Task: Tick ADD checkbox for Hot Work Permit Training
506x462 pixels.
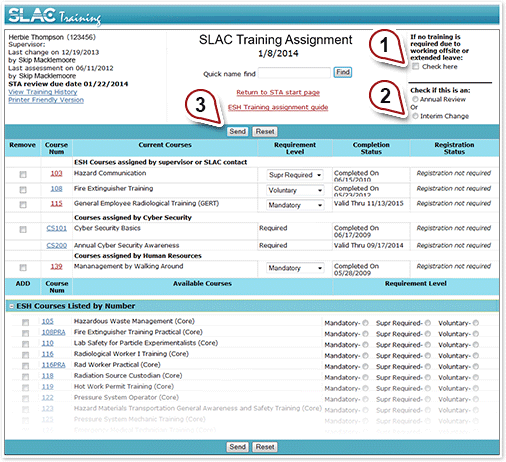Action: 25,388
